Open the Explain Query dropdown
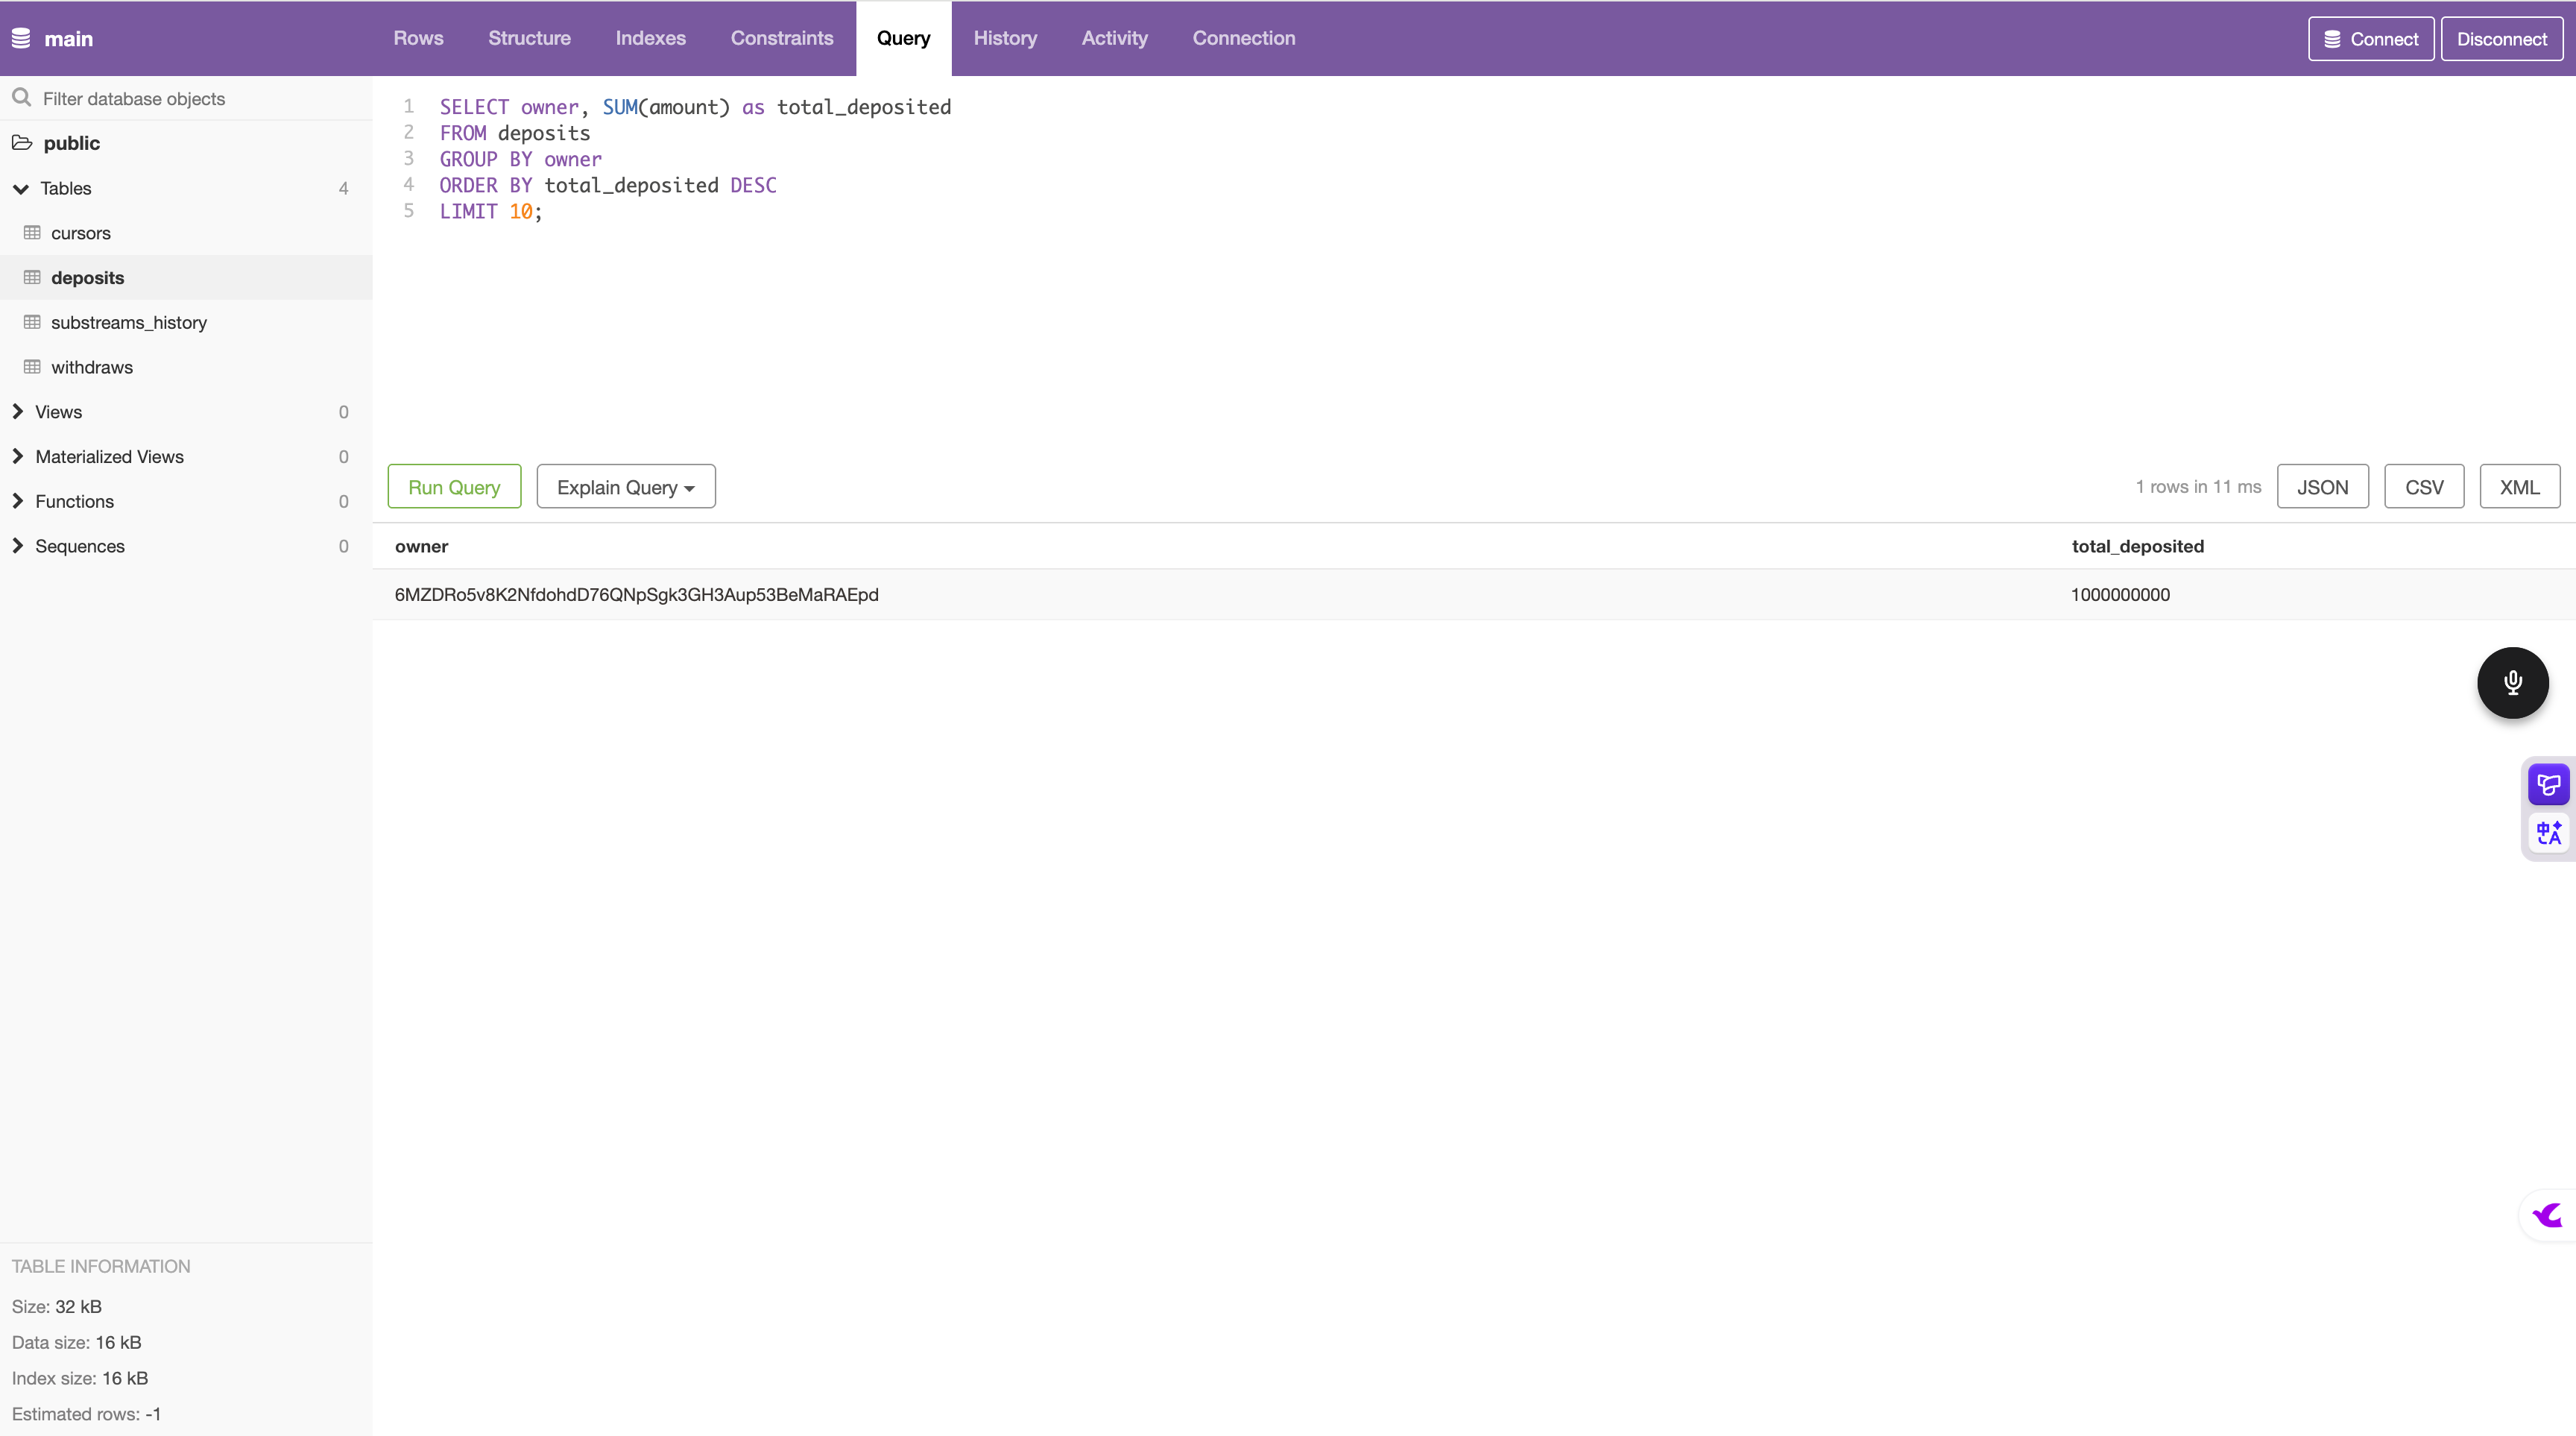The height and width of the screenshot is (1436, 2576). (x=626, y=487)
